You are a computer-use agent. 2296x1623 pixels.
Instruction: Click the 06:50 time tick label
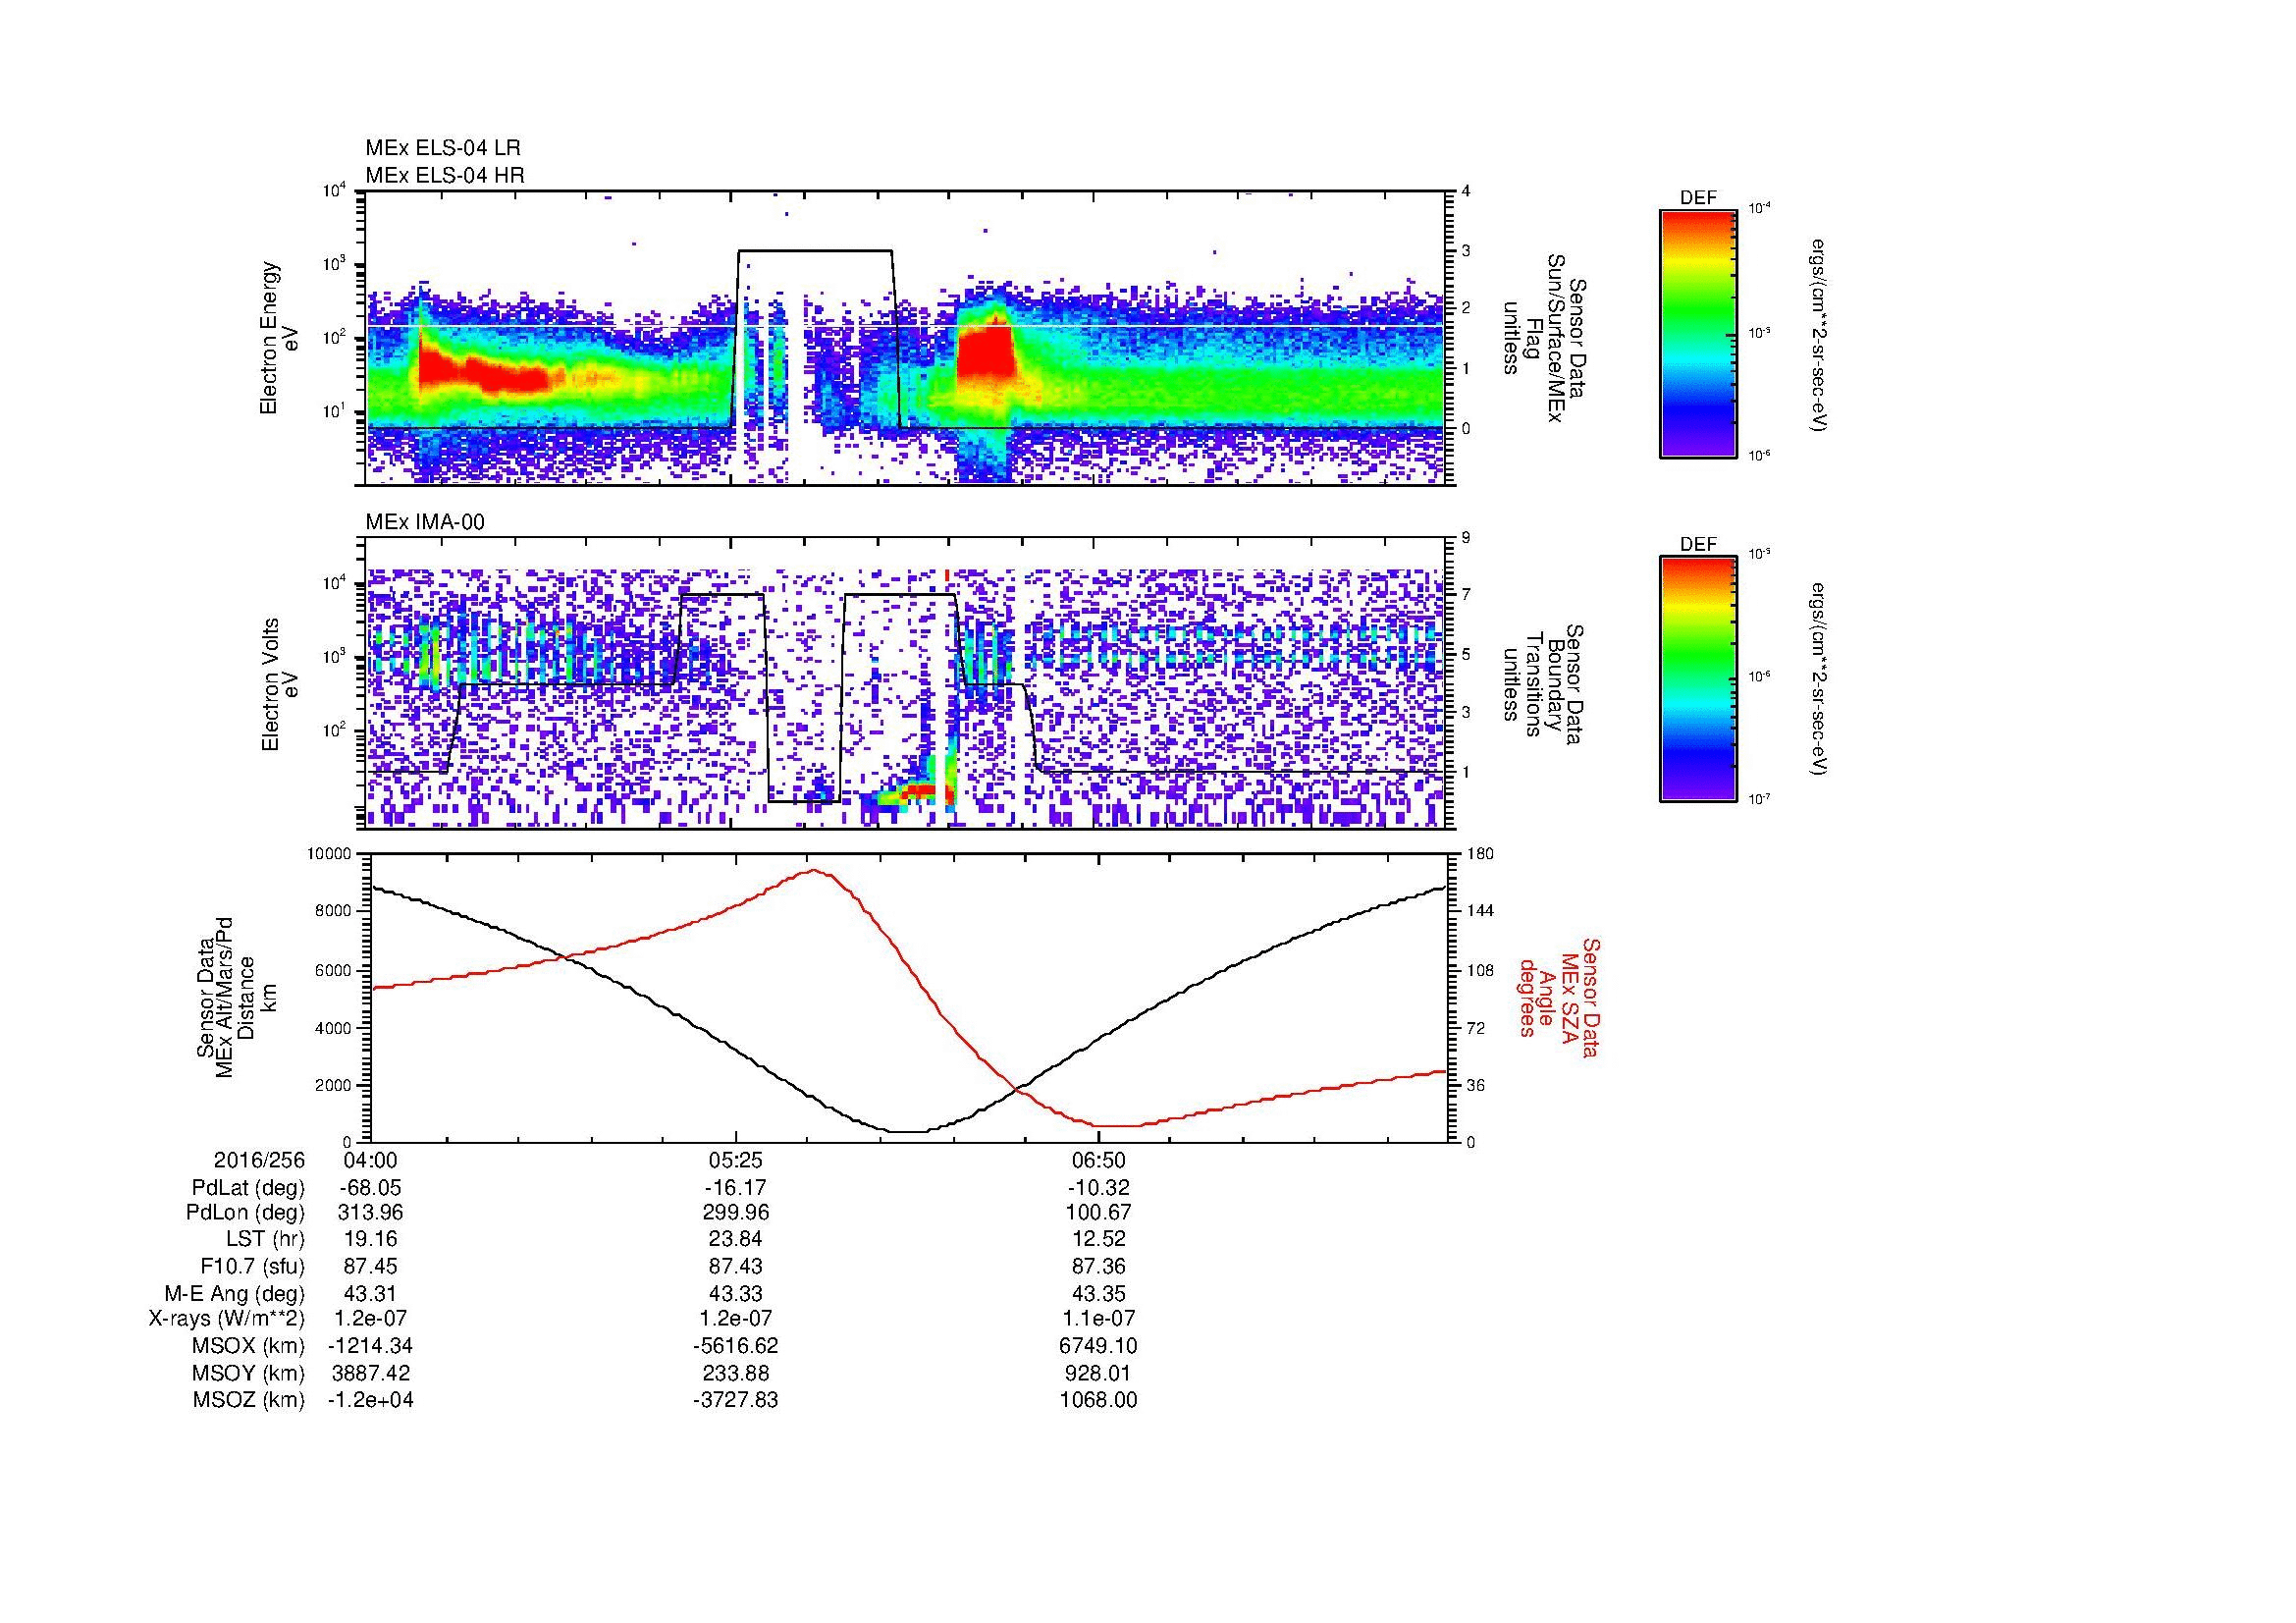[x=1098, y=1161]
